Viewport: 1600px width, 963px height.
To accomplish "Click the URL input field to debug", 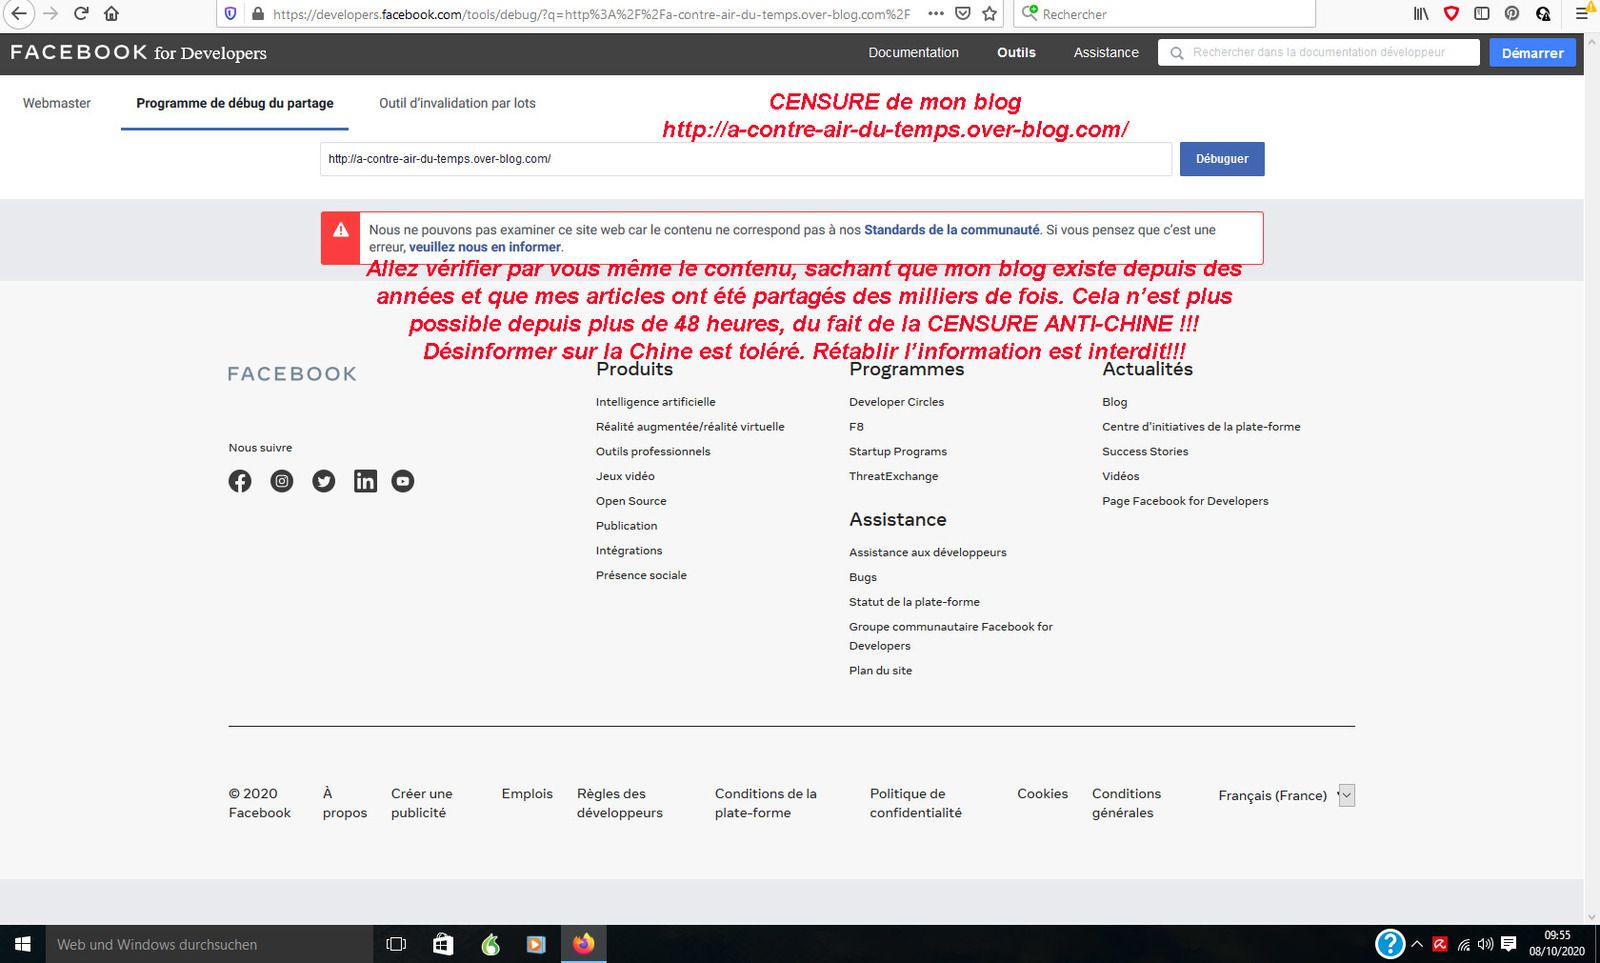I will tap(746, 159).
